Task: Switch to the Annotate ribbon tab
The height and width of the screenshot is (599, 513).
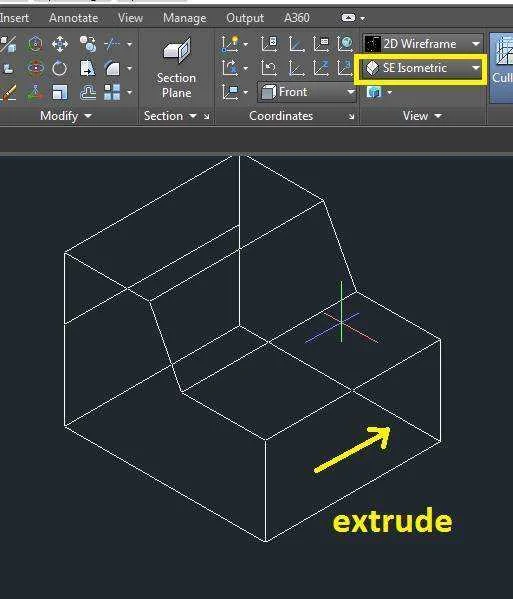Action: [x=74, y=18]
